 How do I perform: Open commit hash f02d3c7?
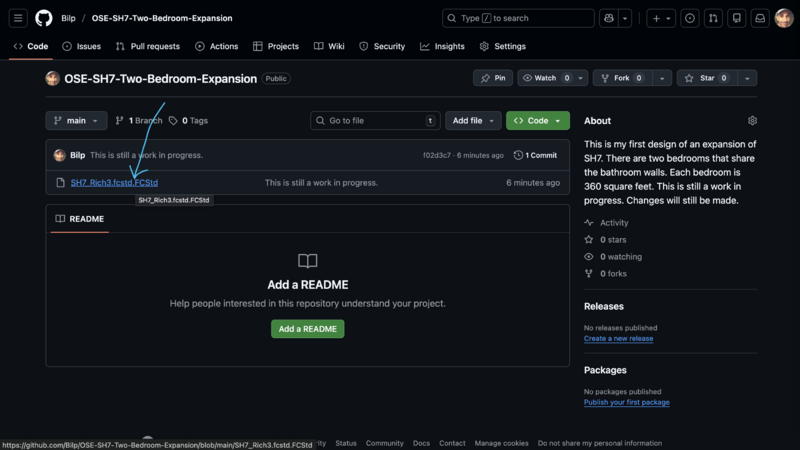[437, 155]
